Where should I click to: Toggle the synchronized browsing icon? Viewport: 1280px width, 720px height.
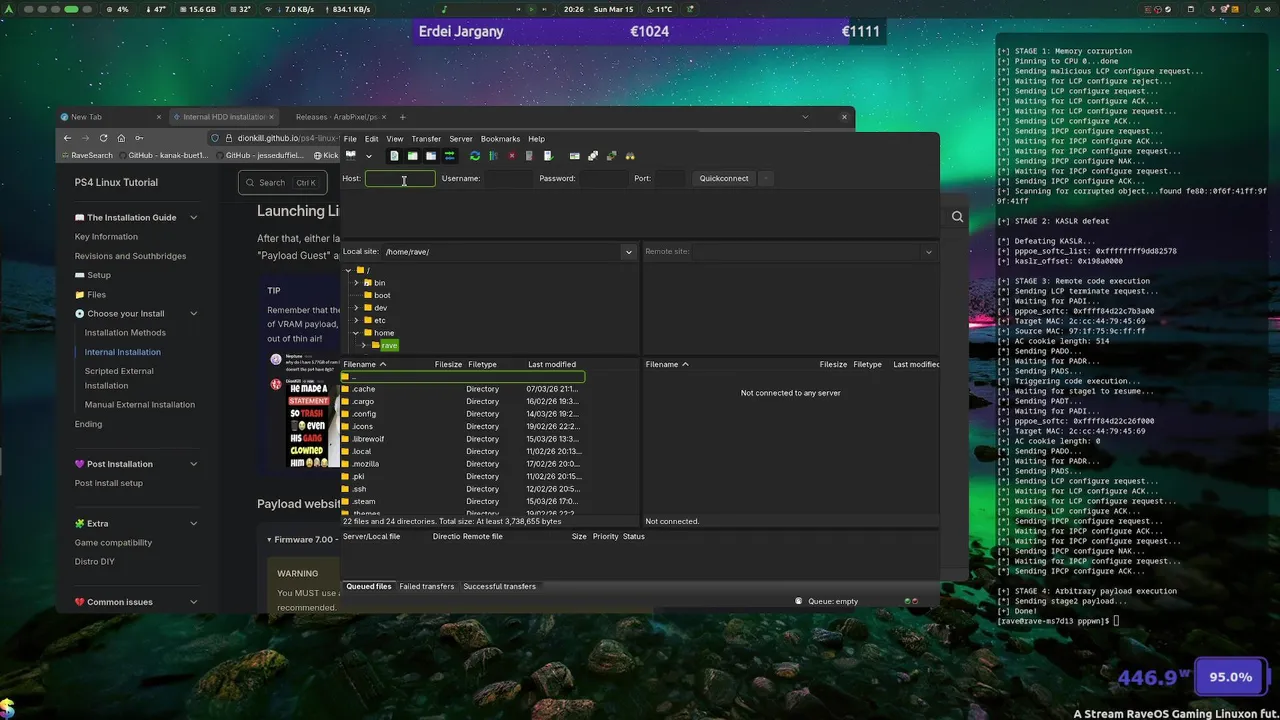coord(611,156)
